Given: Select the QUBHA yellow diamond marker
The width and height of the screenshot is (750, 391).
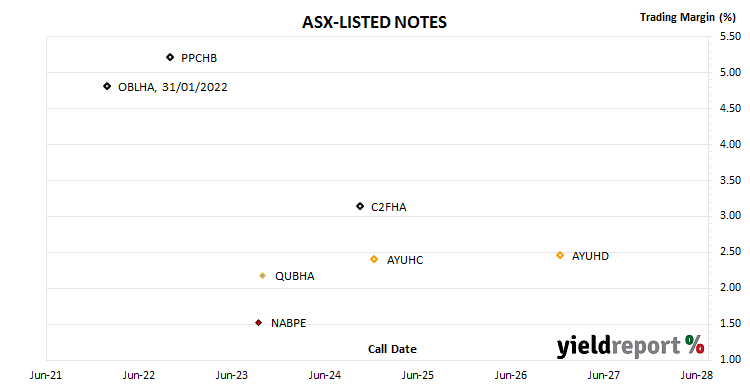Looking at the screenshot, I should (x=262, y=276).
